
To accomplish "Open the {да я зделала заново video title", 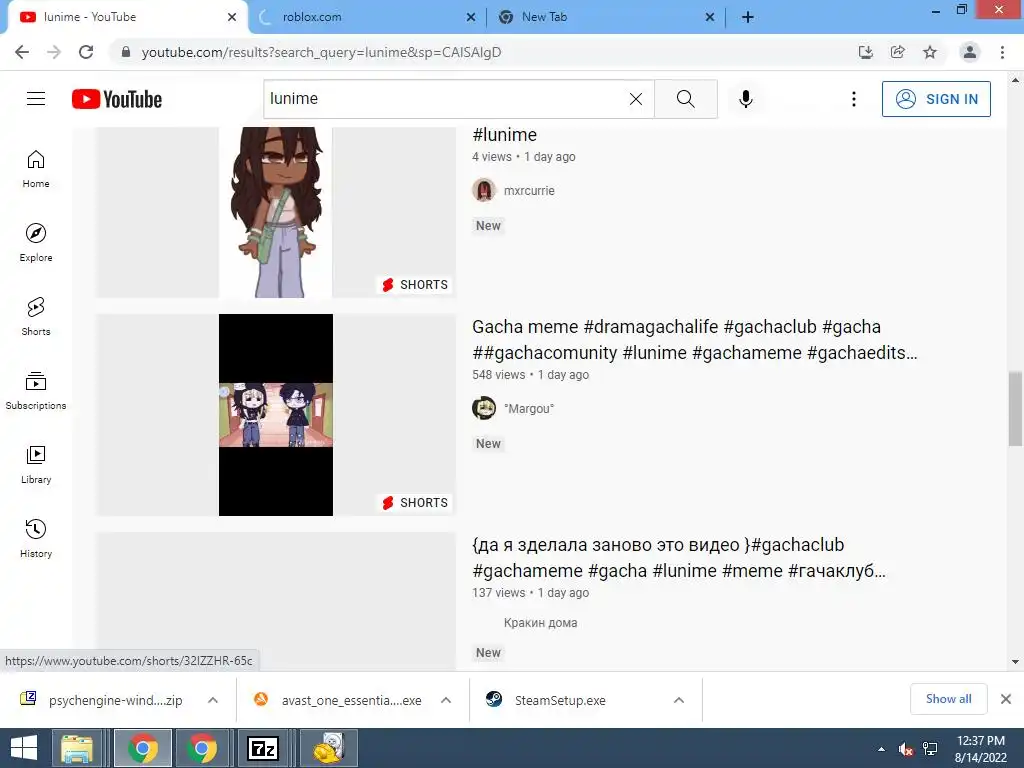I will (679, 558).
